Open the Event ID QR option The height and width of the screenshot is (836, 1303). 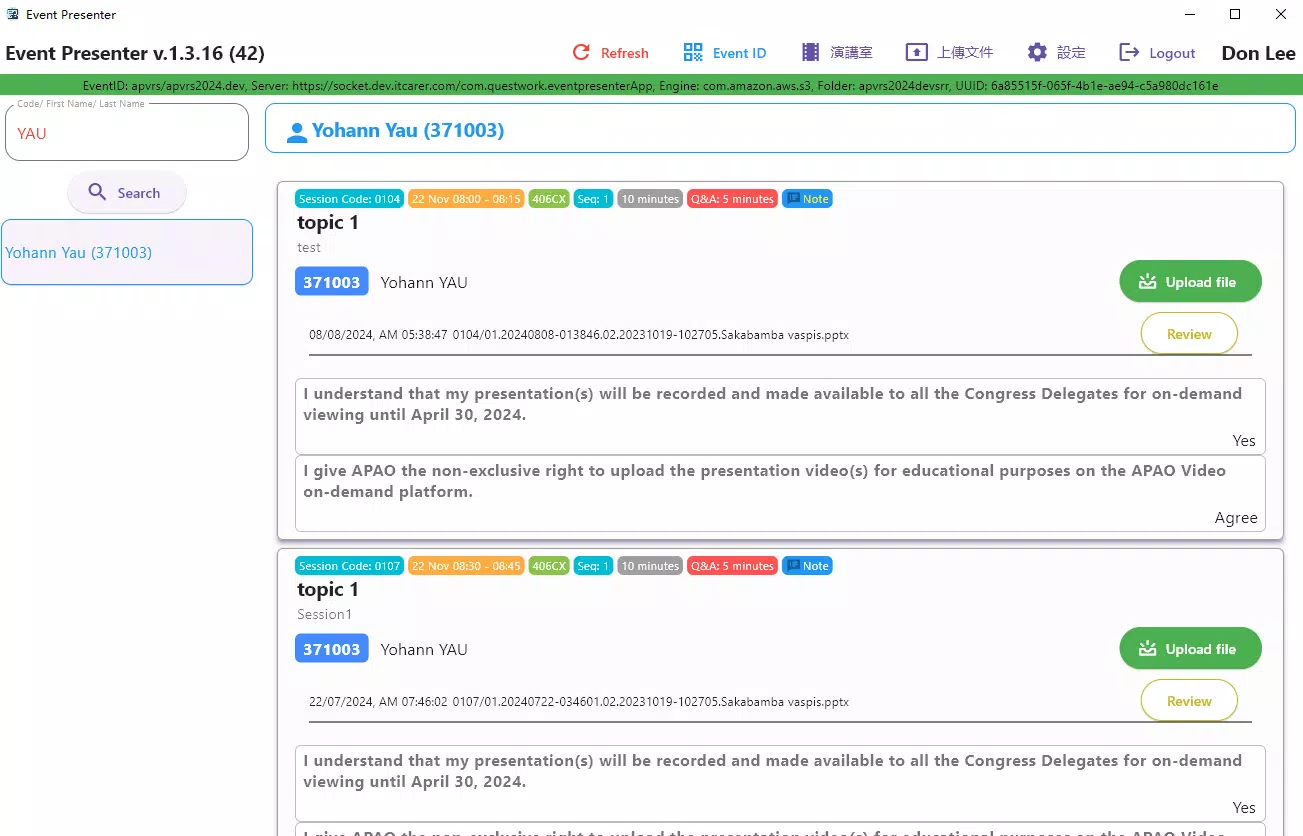(x=725, y=53)
